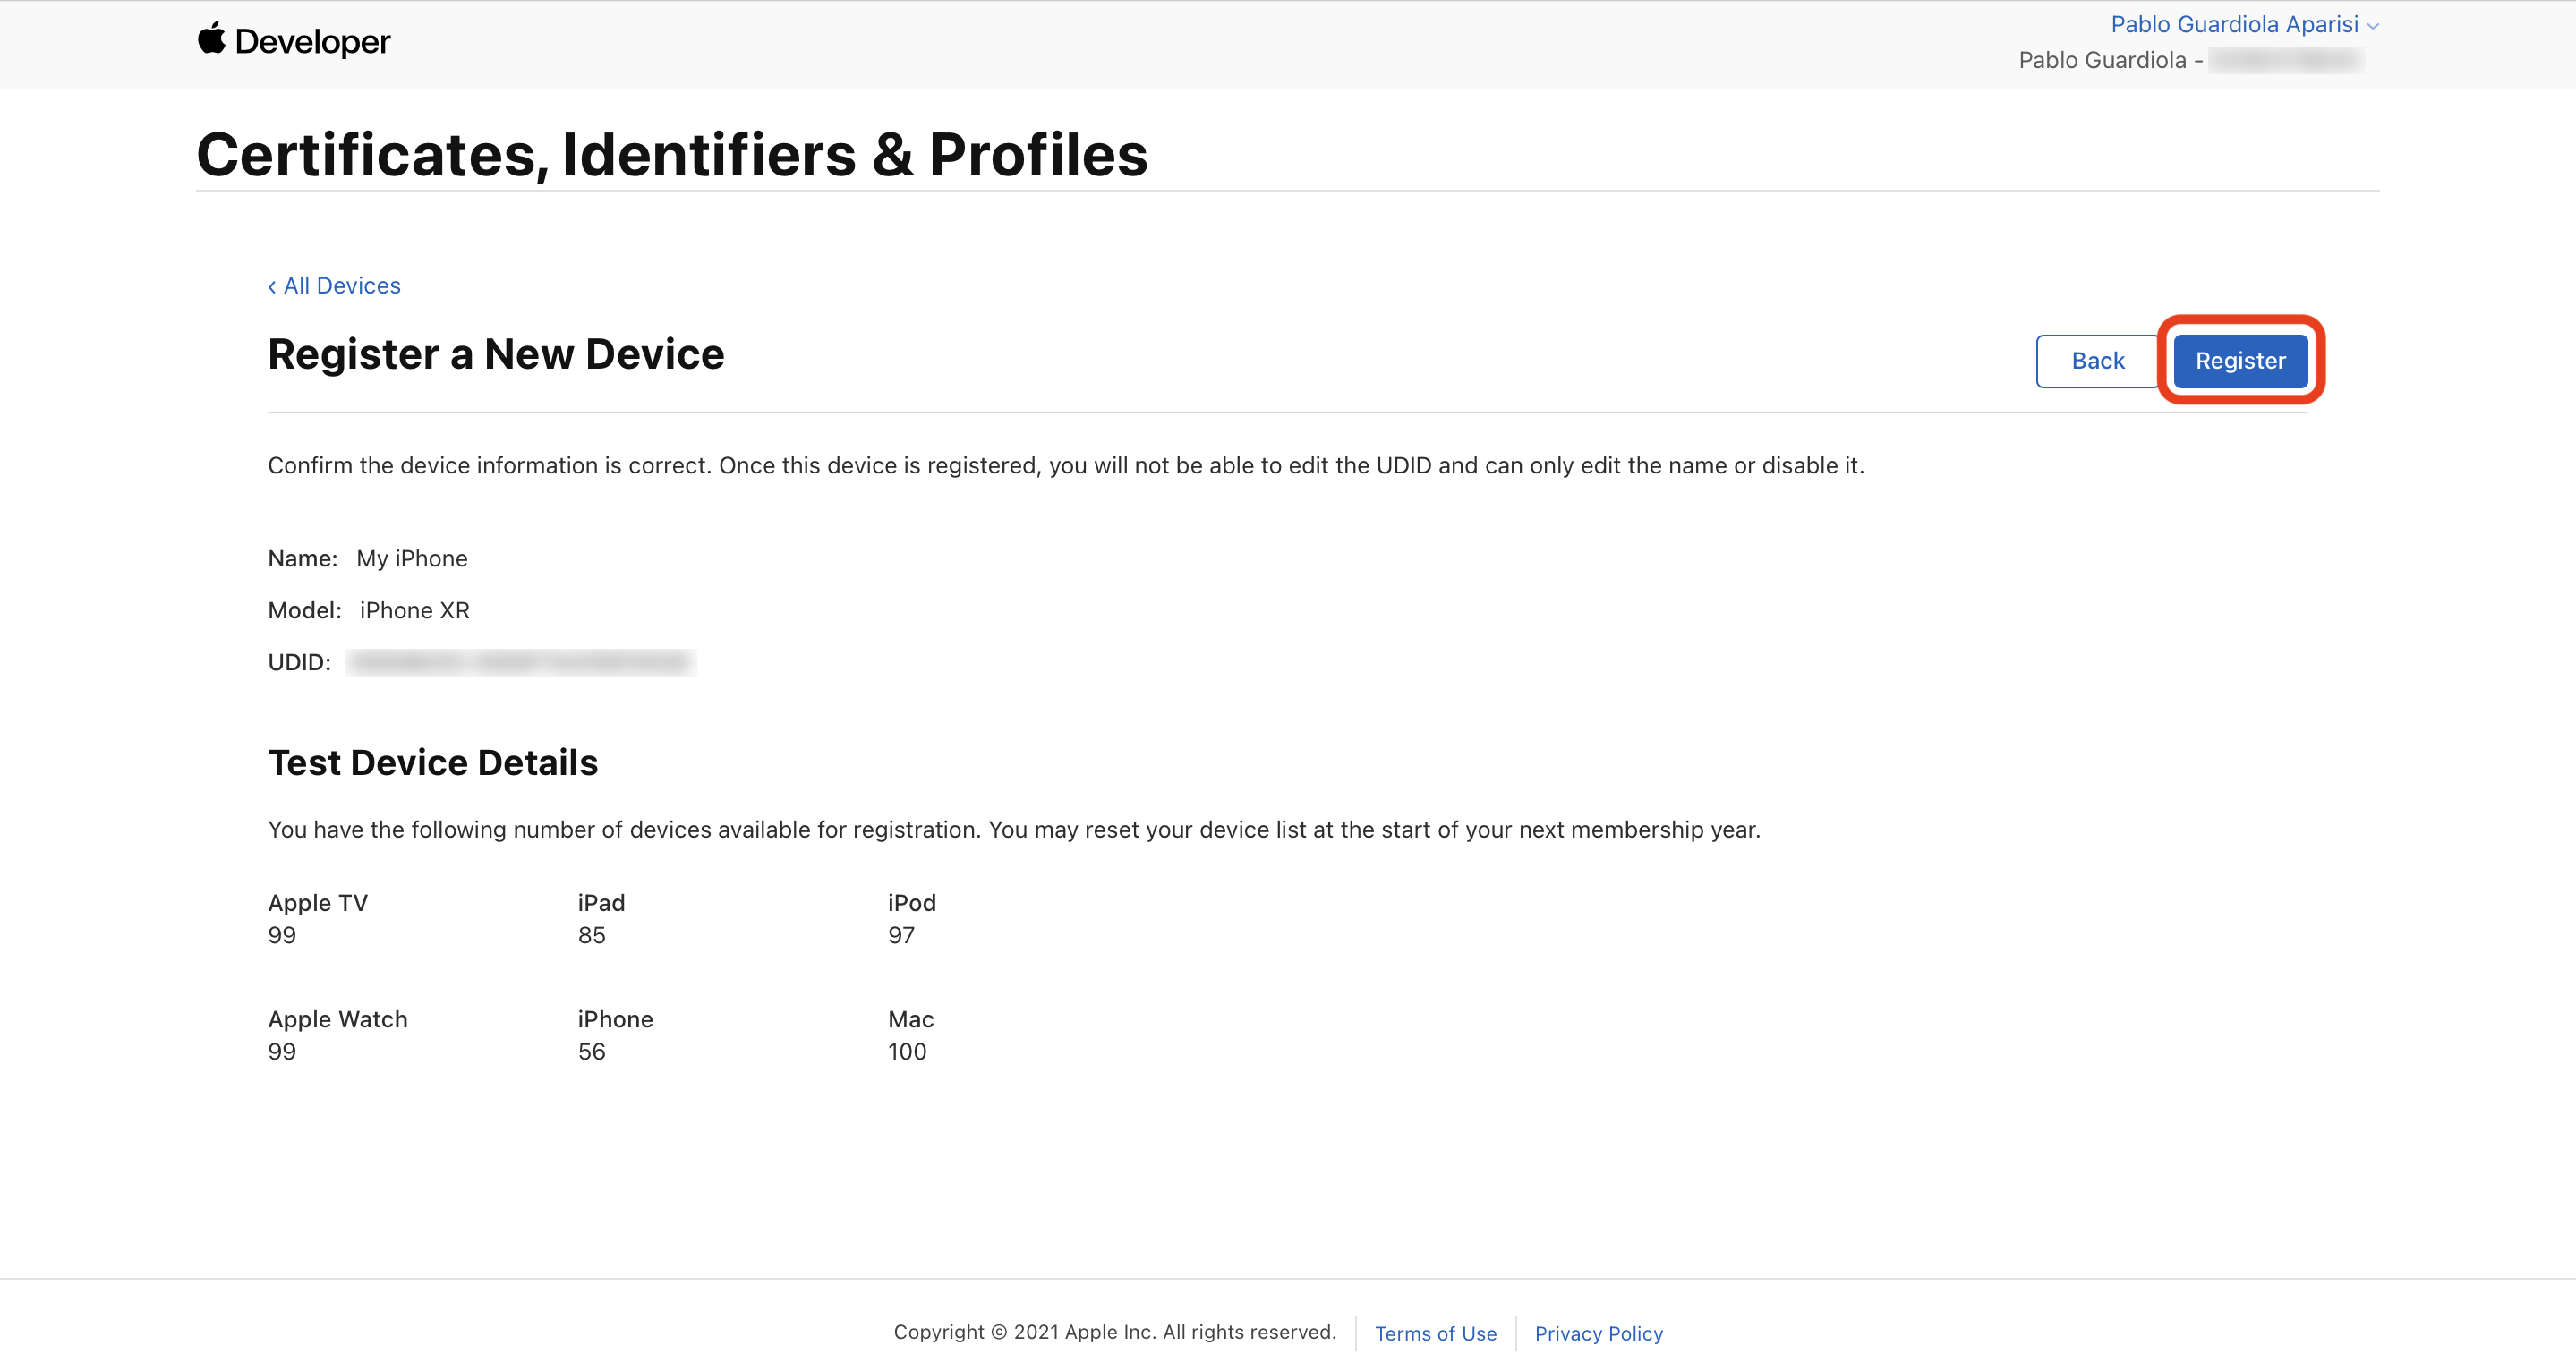This screenshot has height=1371, width=2576.
Task: Click the Register a New Device title
Action: 495,354
